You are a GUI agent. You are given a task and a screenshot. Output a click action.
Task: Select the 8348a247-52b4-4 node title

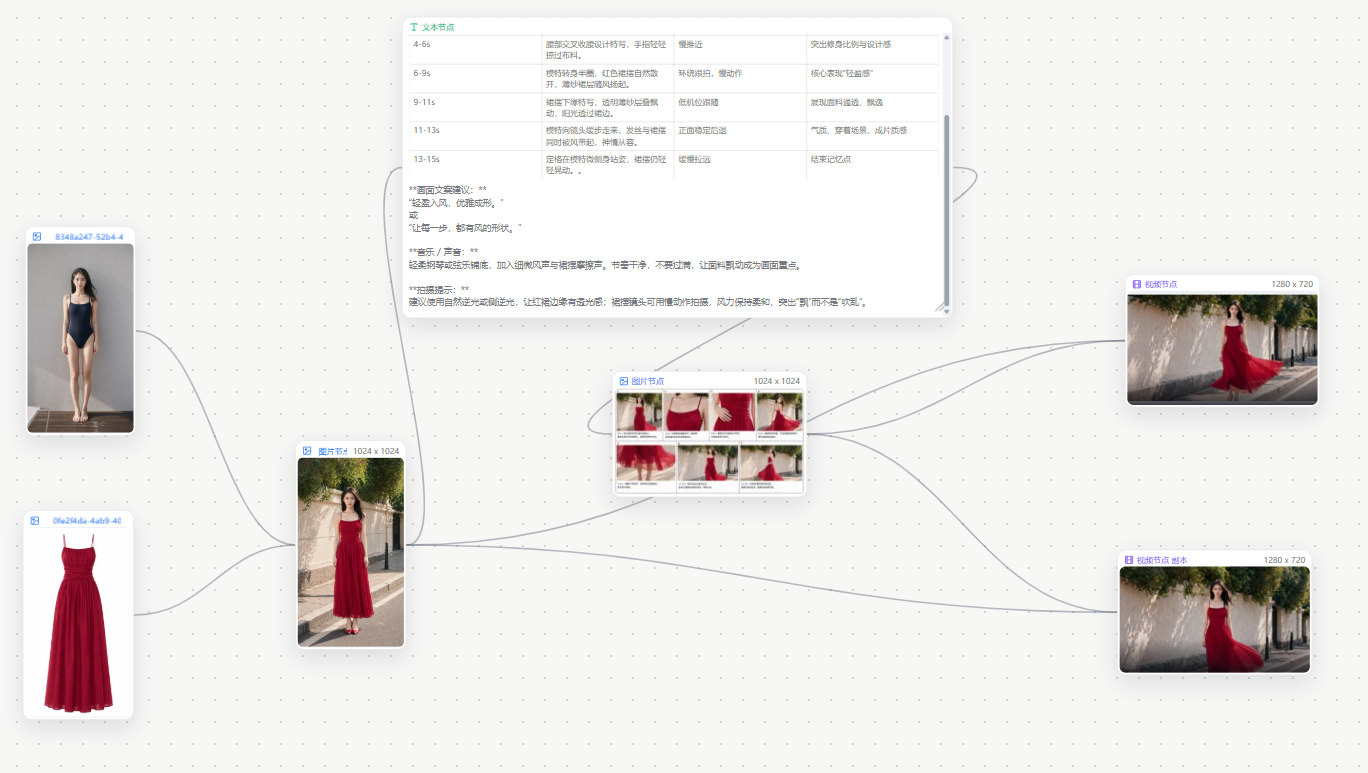(89, 237)
